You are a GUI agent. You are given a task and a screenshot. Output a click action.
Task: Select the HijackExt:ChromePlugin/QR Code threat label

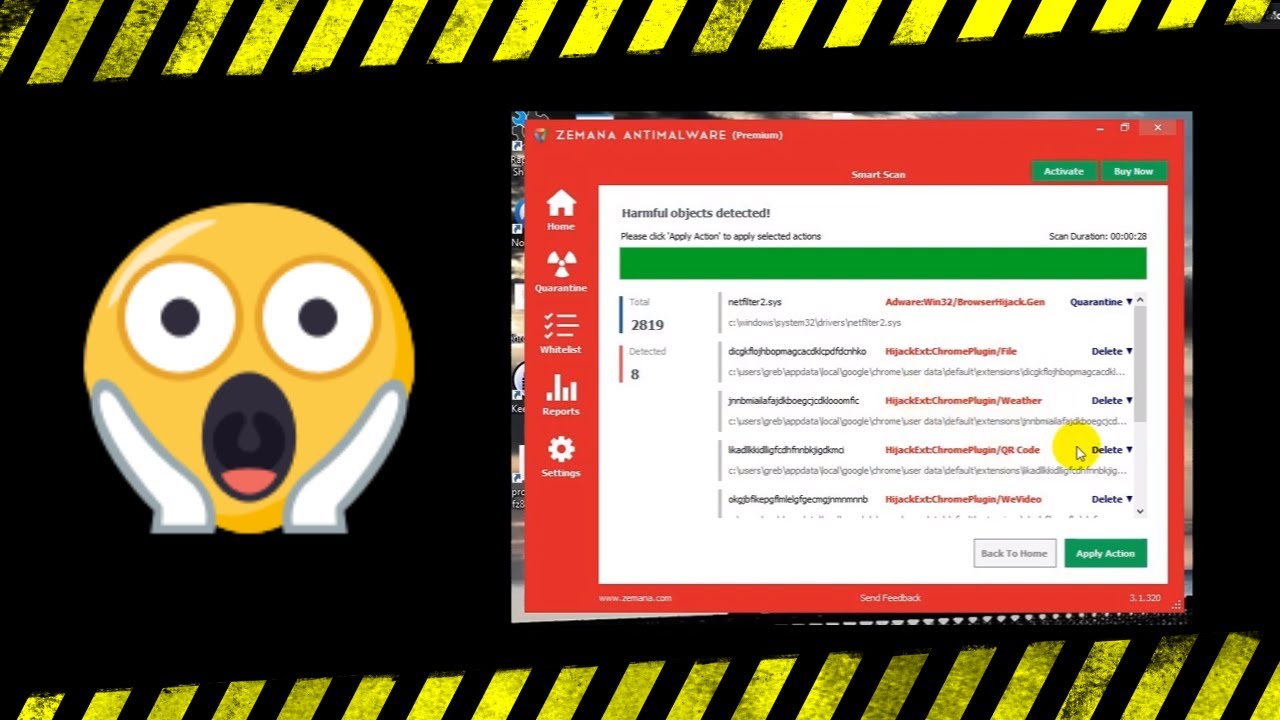962,449
